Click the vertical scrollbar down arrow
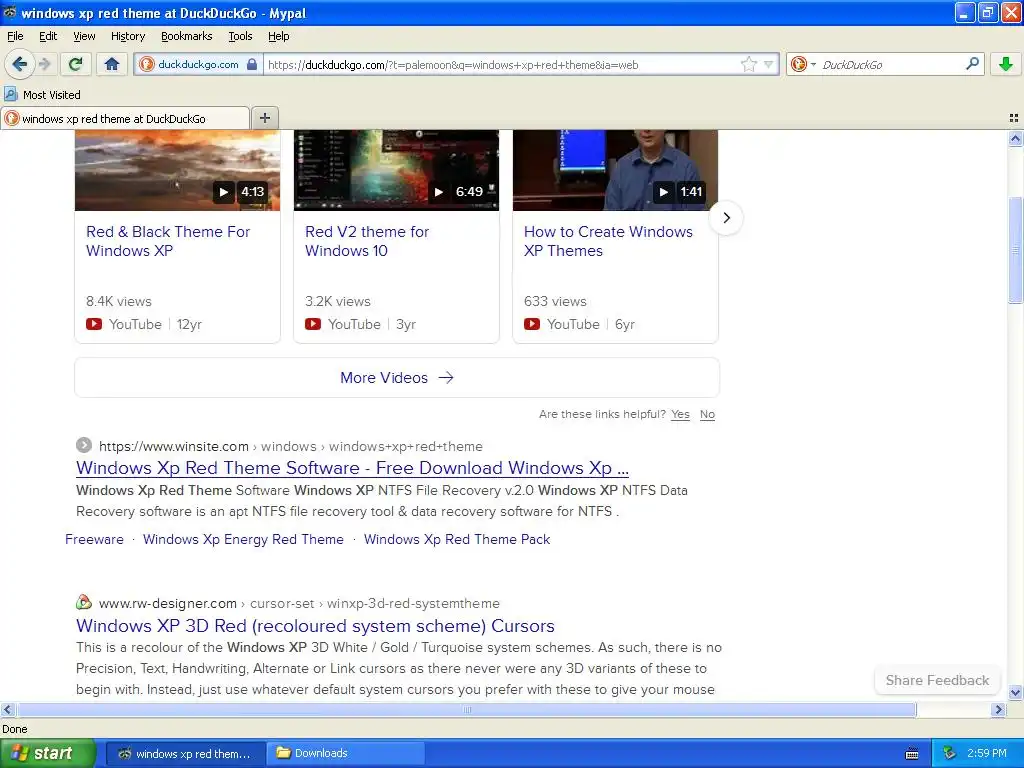The height and width of the screenshot is (768, 1024). point(1015,692)
